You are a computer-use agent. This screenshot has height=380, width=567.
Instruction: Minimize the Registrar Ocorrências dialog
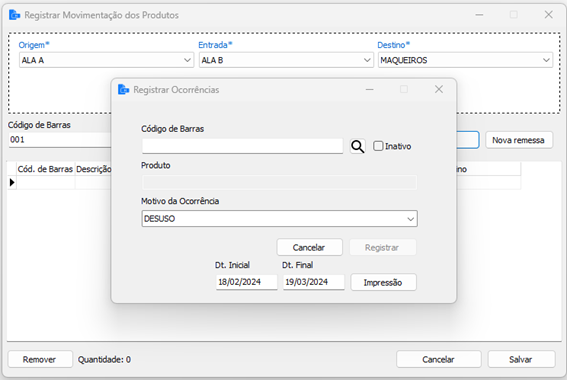370,89
